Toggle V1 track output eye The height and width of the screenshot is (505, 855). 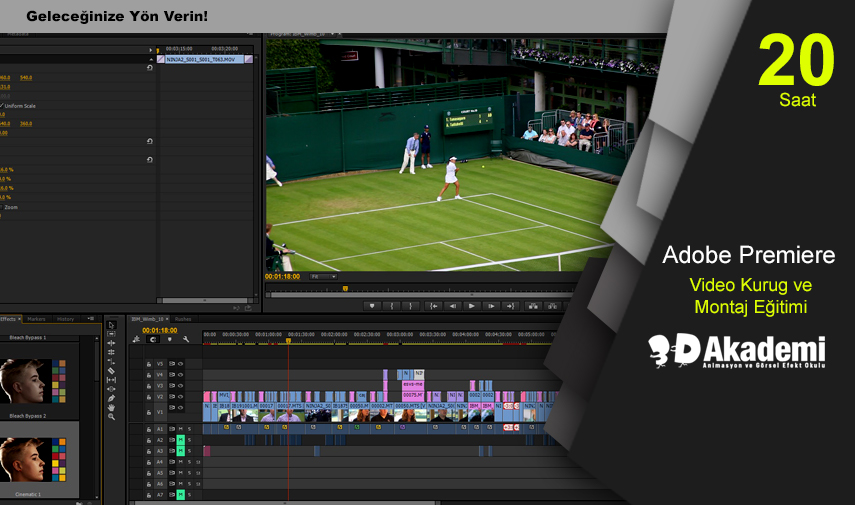[180, 407]
